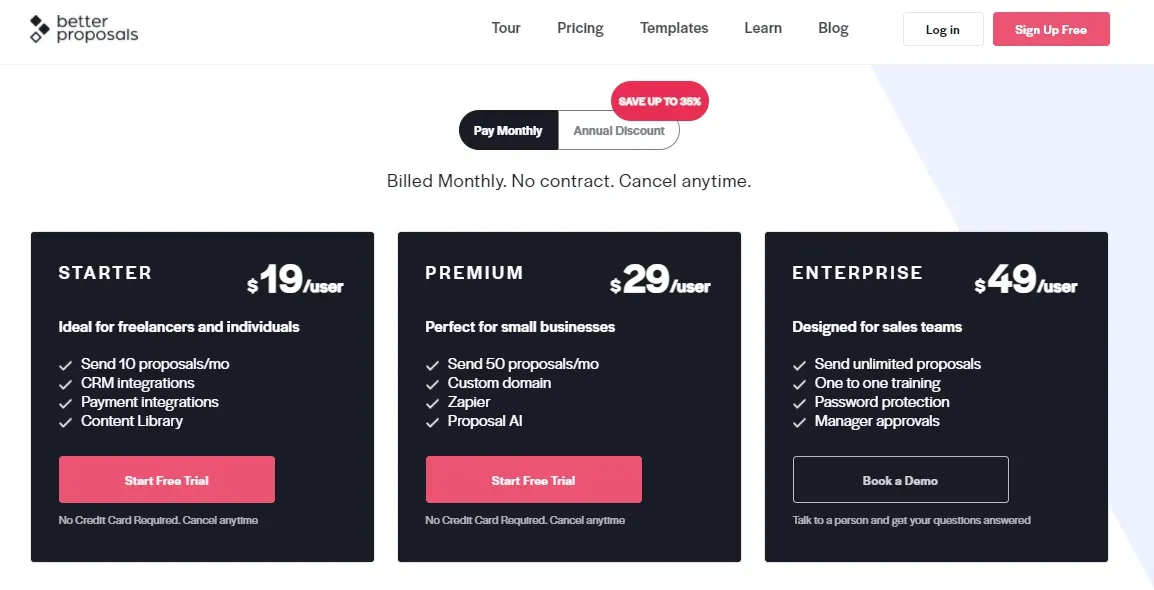Click the checkmark beside Custom domain
Viewport: 1154px width, 590px height.
[x=432, y=383]
